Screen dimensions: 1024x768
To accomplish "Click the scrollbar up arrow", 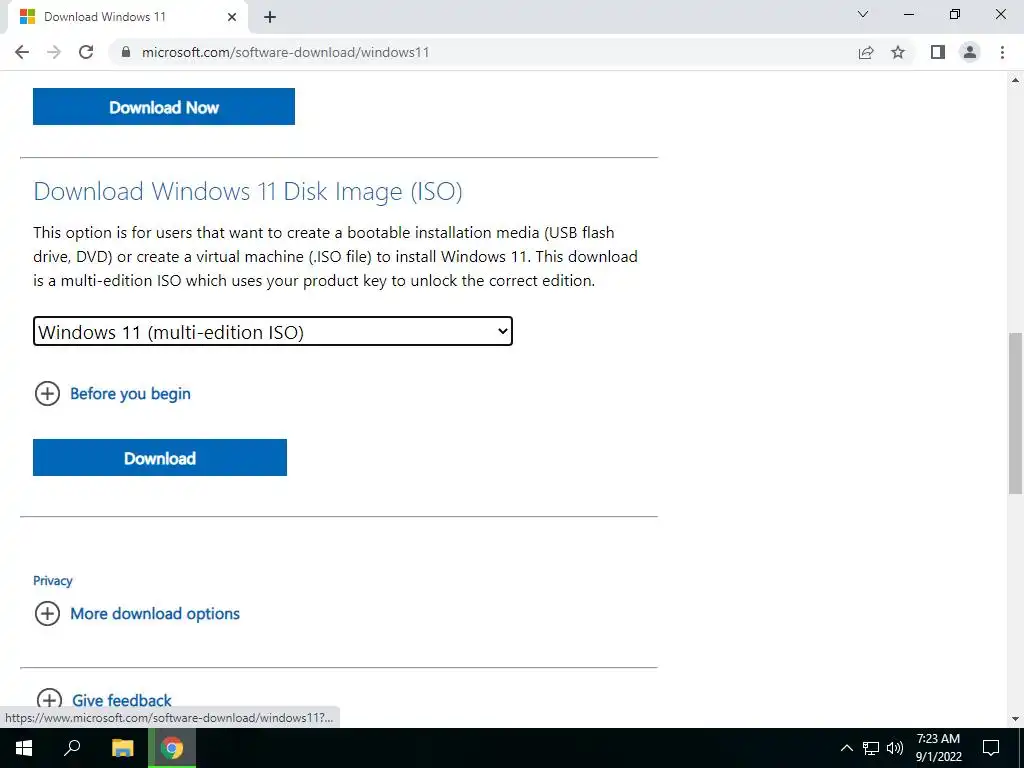I will [x=1016, y=80].
